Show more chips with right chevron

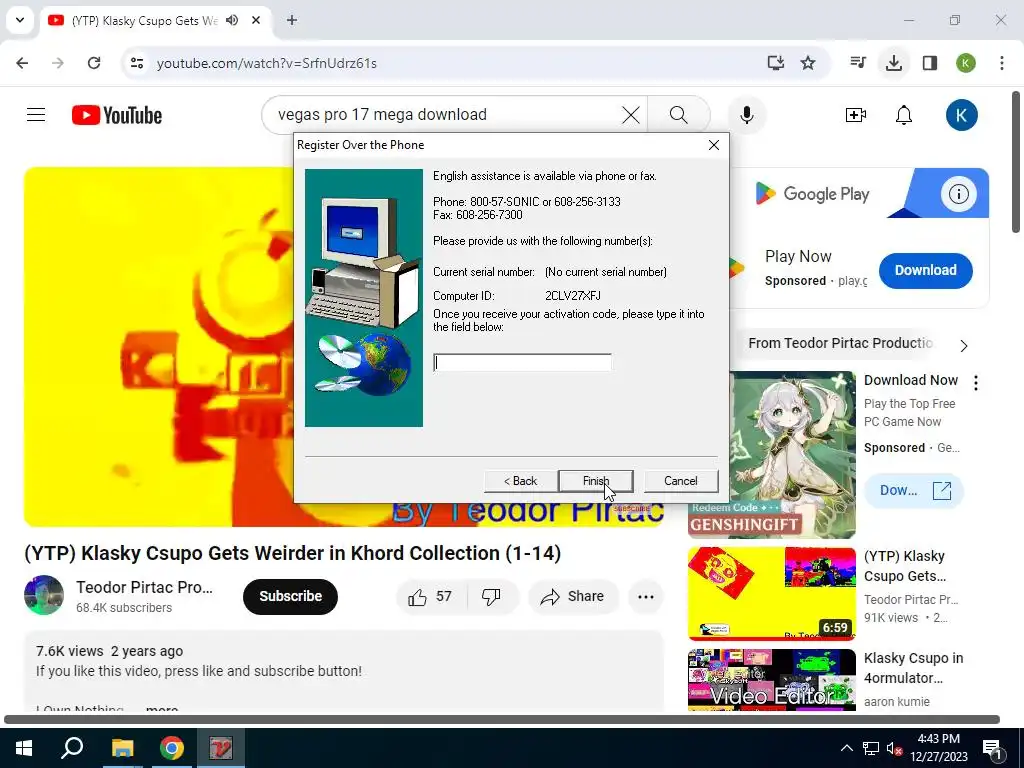click(x=964, y=345)
